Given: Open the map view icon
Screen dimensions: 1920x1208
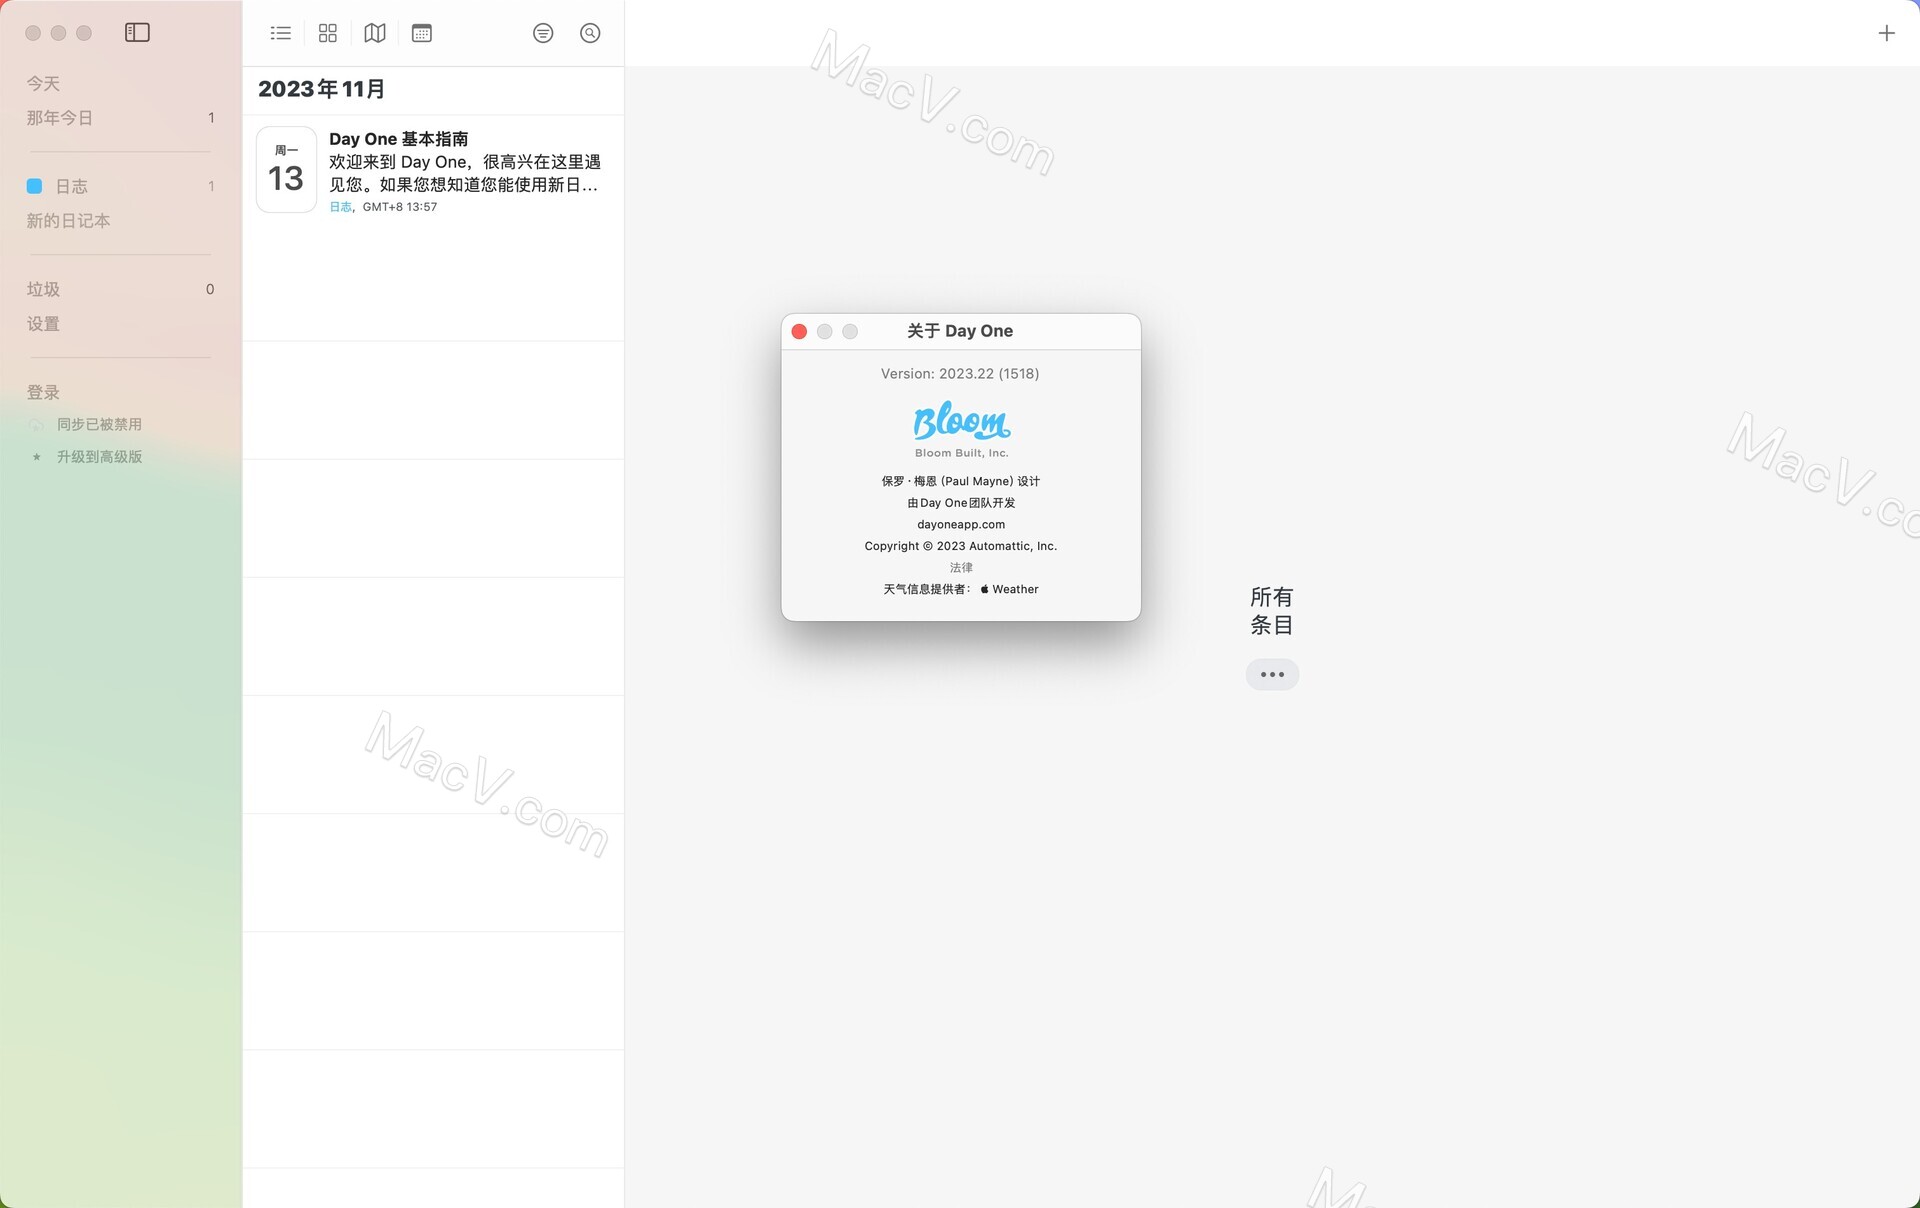Looking at the screenshot, I should pos(375,33).
